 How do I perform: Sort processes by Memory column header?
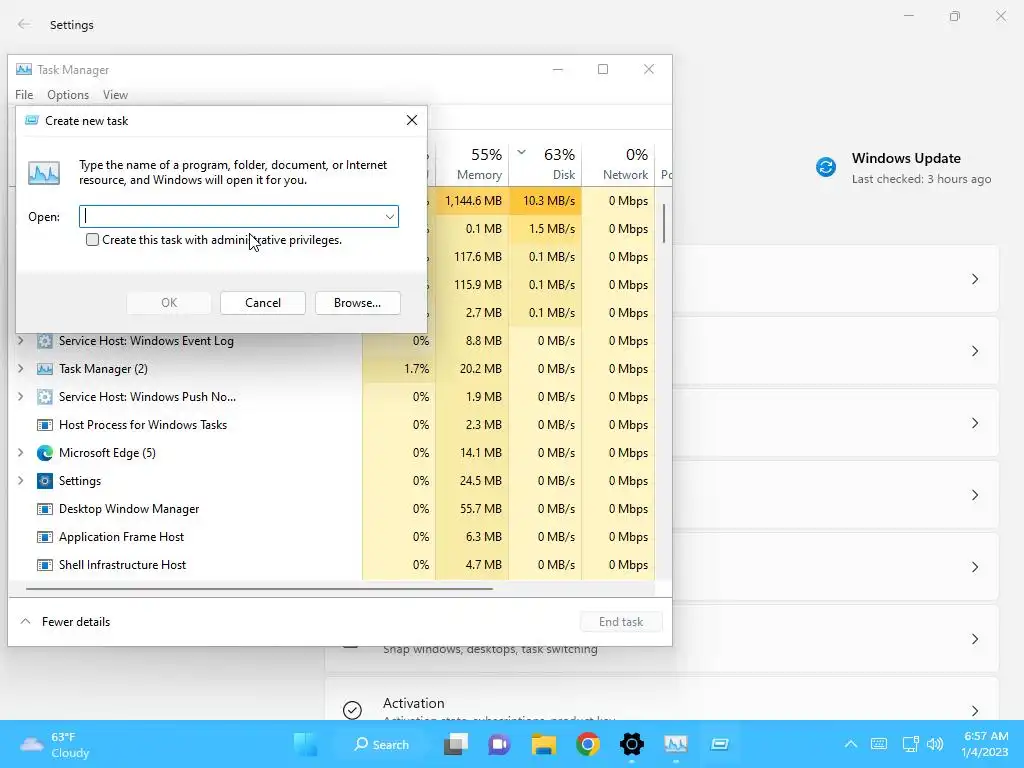(472, 164)
